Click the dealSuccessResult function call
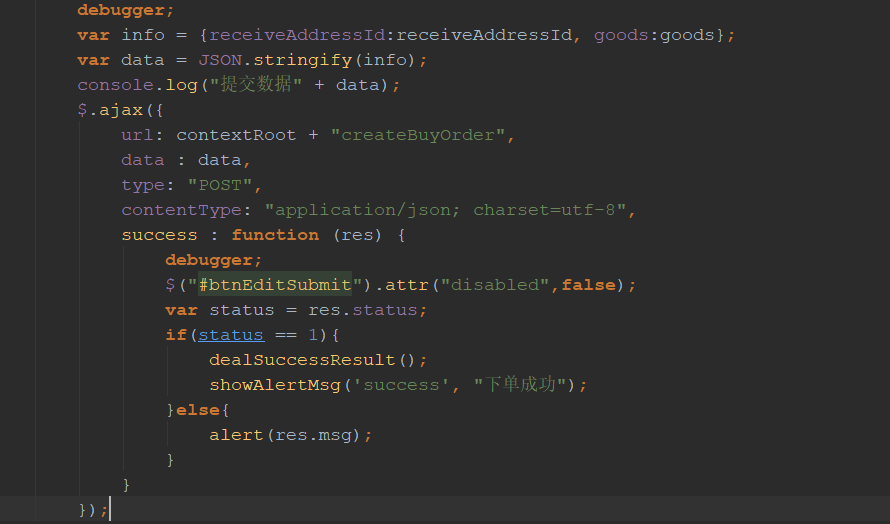The height and width of the screenshot is (524, 890). tap(301, 360)
